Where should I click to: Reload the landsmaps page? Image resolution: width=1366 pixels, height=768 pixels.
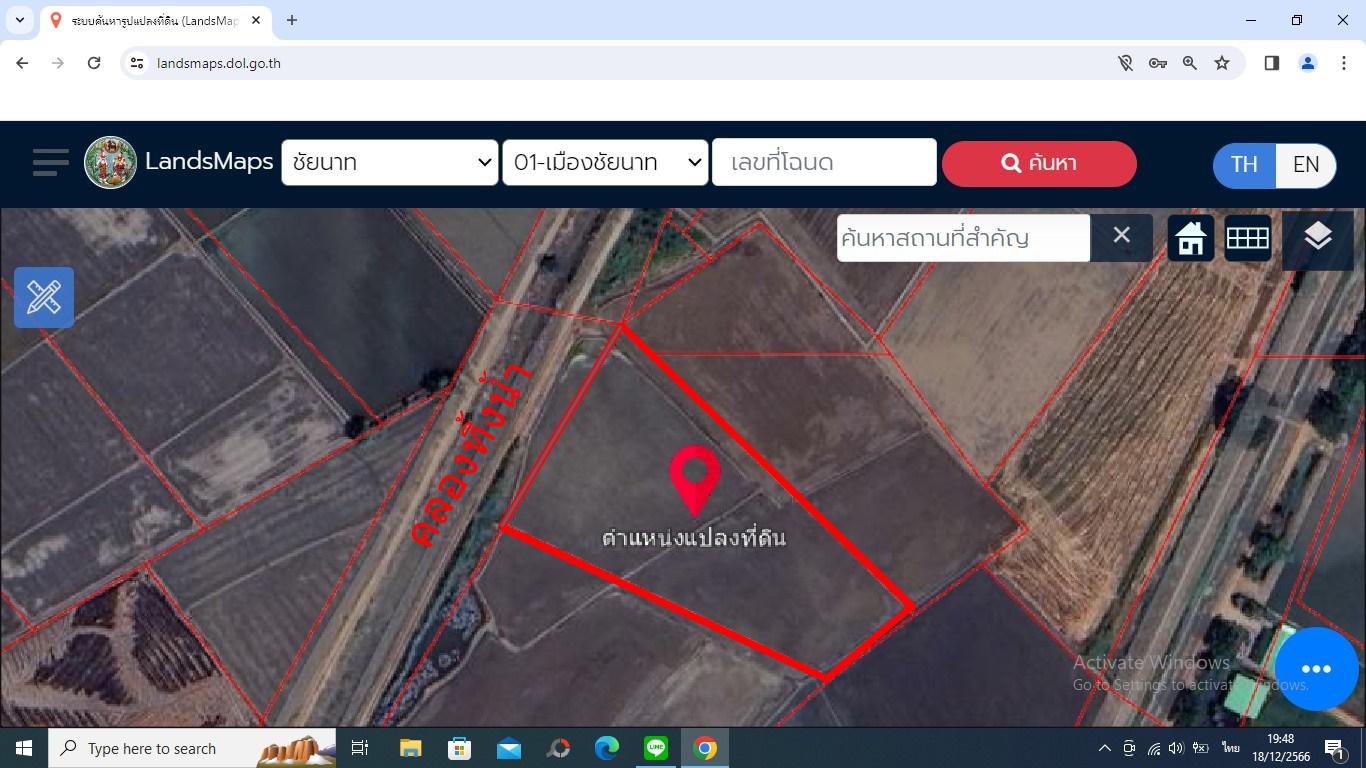click(94, 63)
